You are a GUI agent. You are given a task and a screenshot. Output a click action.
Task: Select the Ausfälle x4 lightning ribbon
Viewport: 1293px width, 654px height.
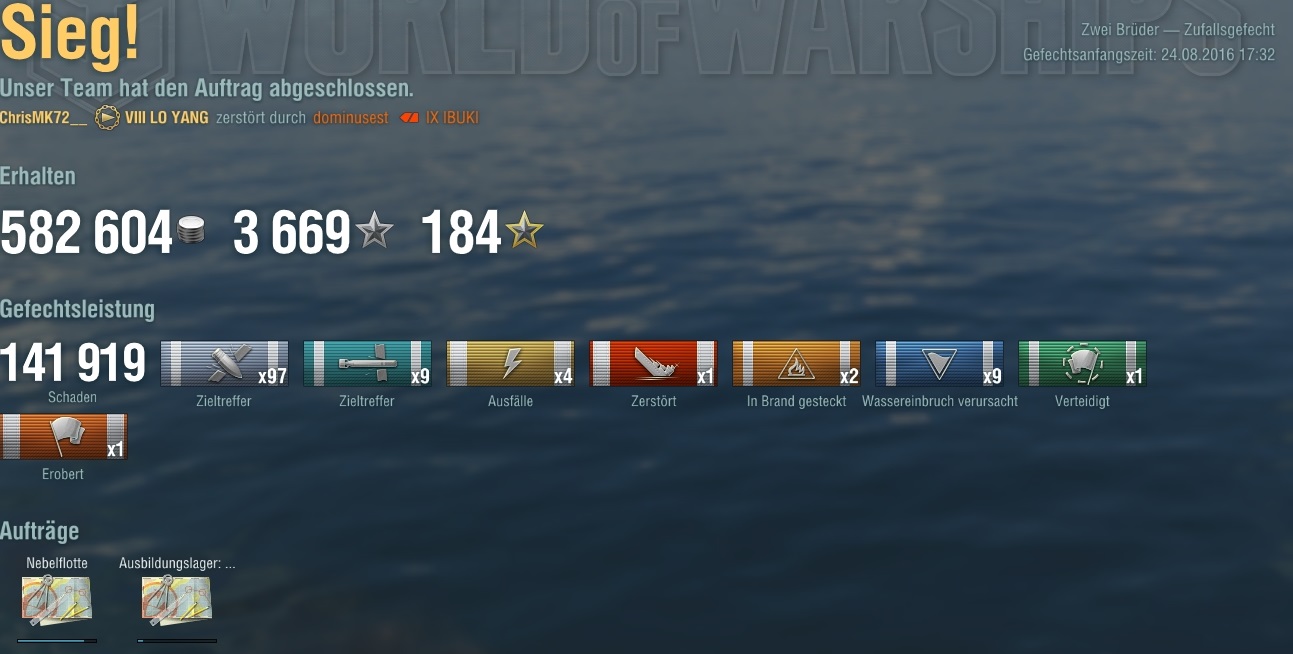[x=511, y=364]
